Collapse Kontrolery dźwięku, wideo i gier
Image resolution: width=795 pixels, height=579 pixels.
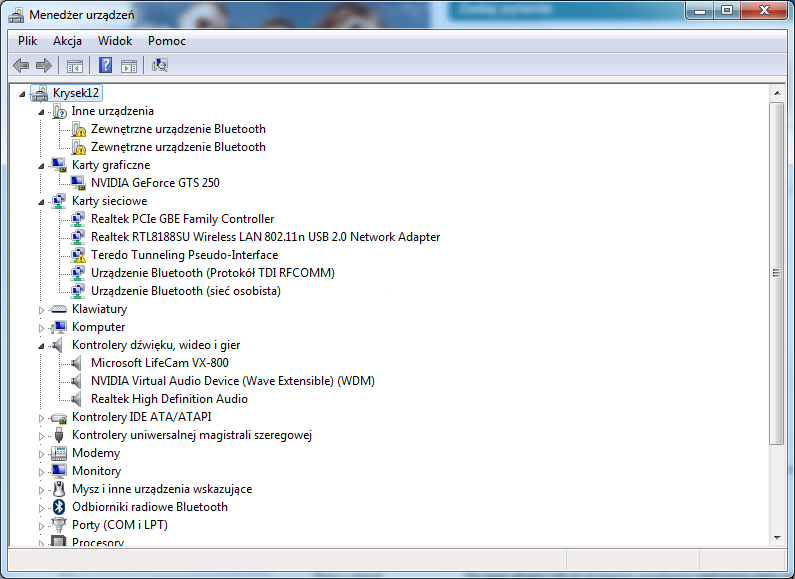pyautogui.click(x=41, y=346)
